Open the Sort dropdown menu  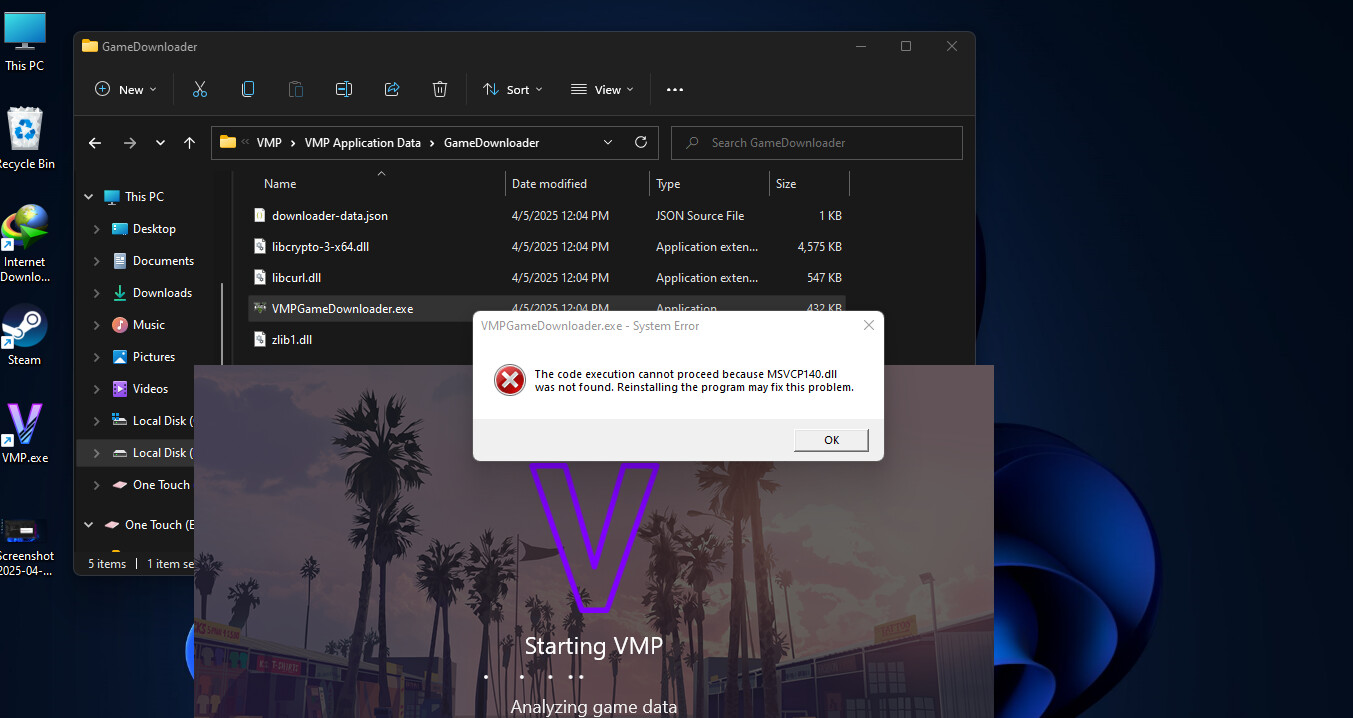[x=513, y=89]
